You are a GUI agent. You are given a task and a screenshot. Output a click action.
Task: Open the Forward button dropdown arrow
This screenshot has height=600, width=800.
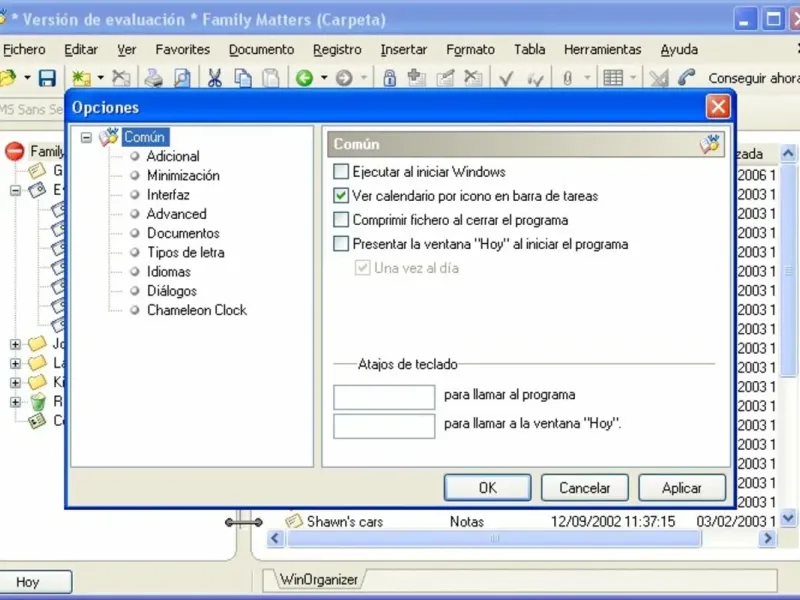364,78
